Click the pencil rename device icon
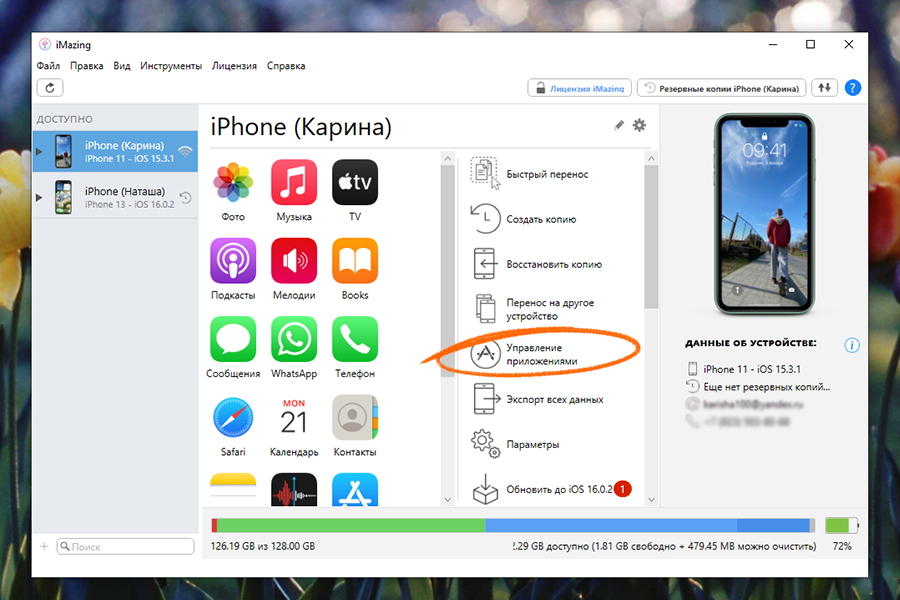 (x=619, y=125)
